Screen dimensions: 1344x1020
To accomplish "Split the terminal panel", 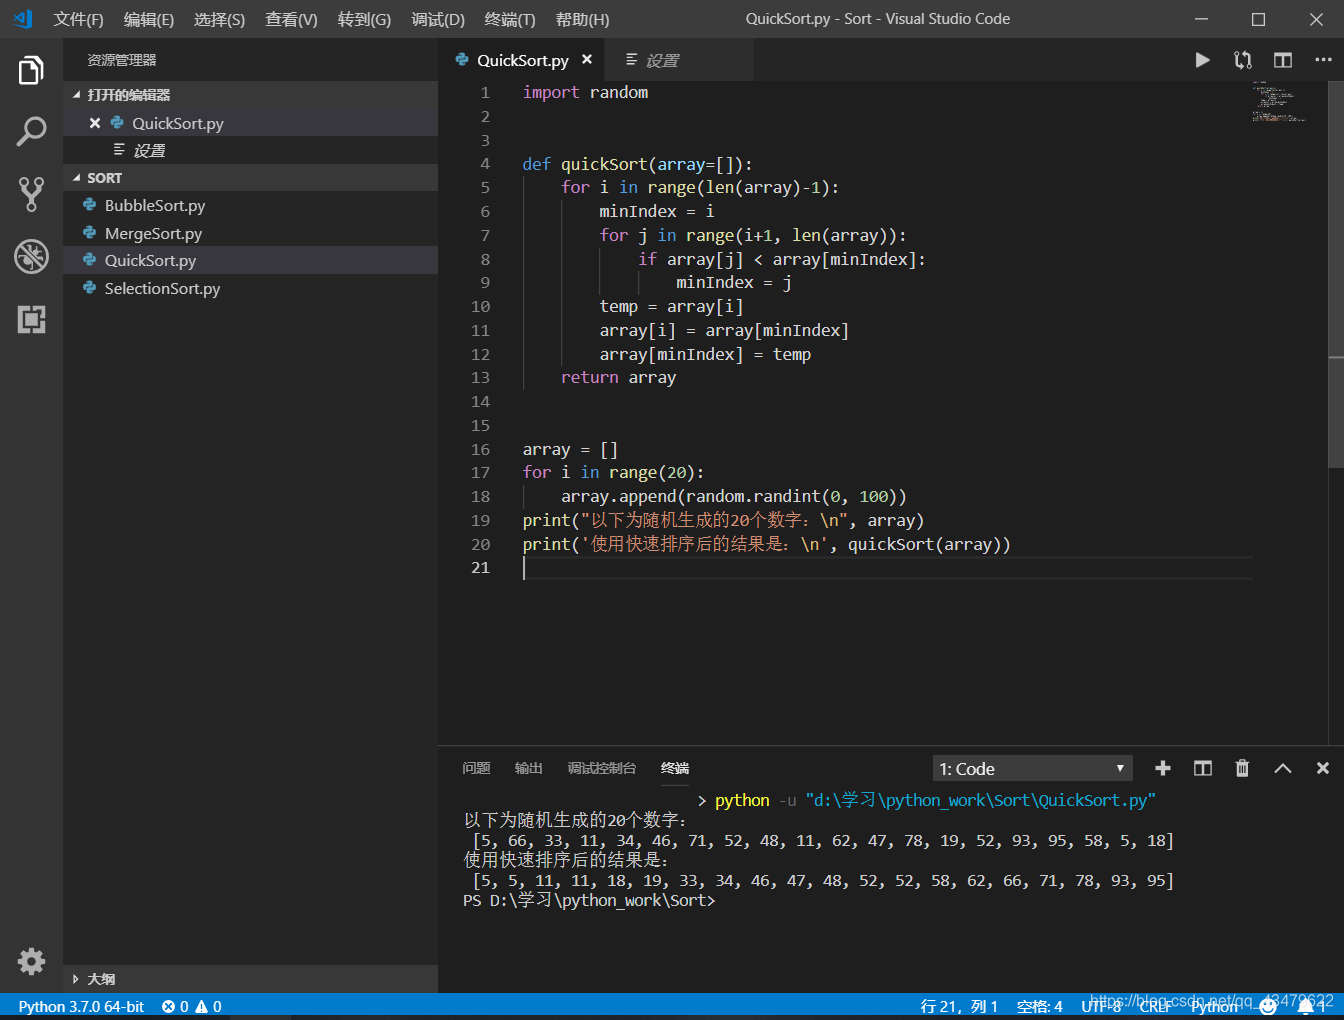I will [1203, 768].
